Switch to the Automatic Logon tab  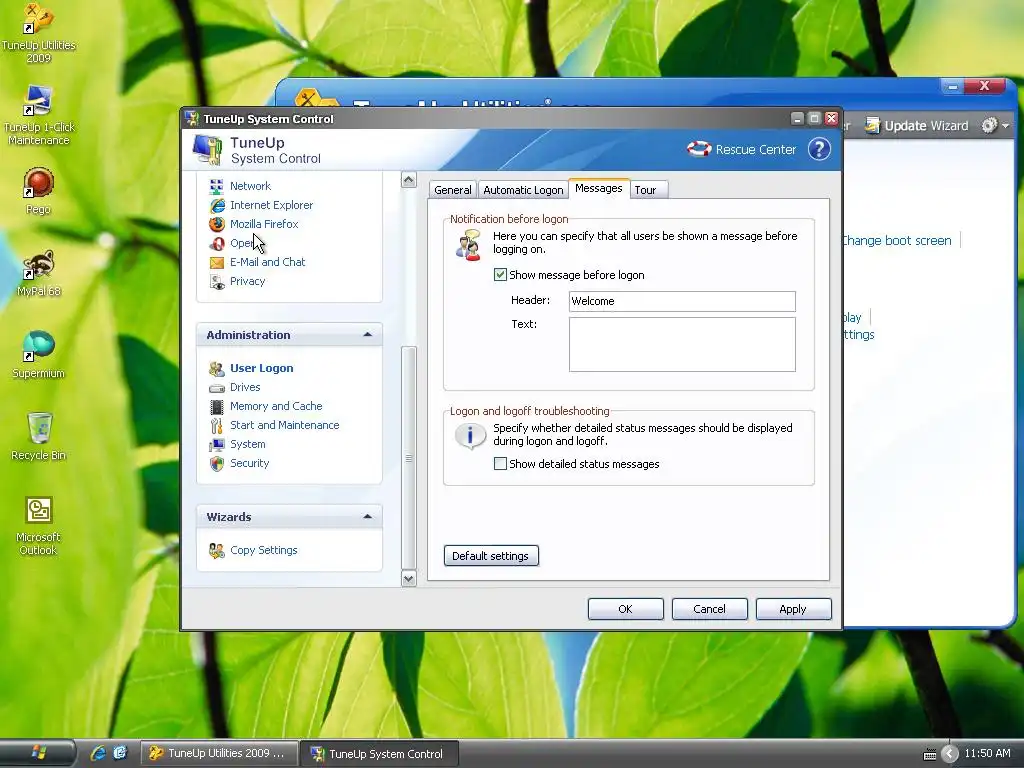(523, 190)
